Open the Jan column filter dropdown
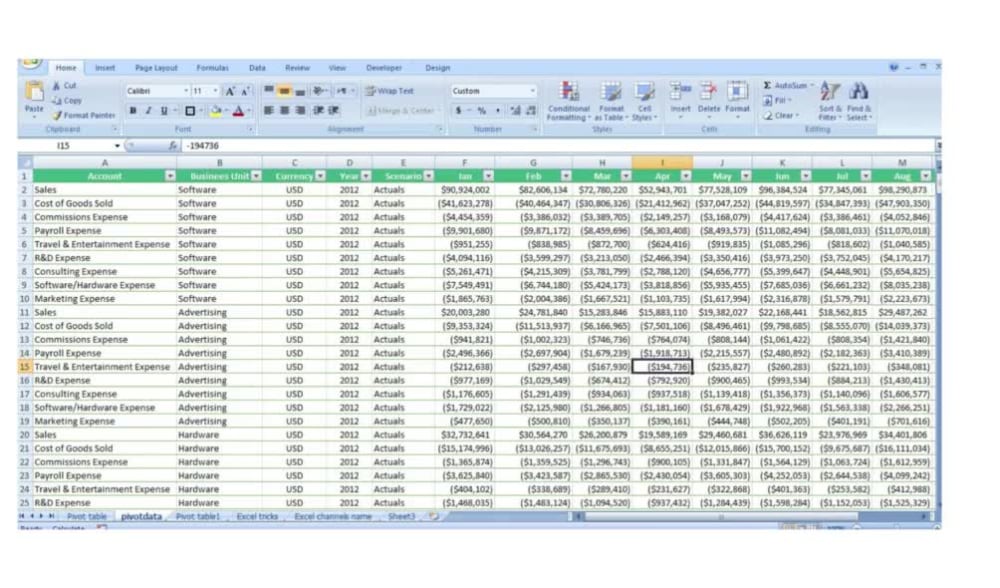The height and width of the screenshot is (588, 1000). (x=489, y=176)
